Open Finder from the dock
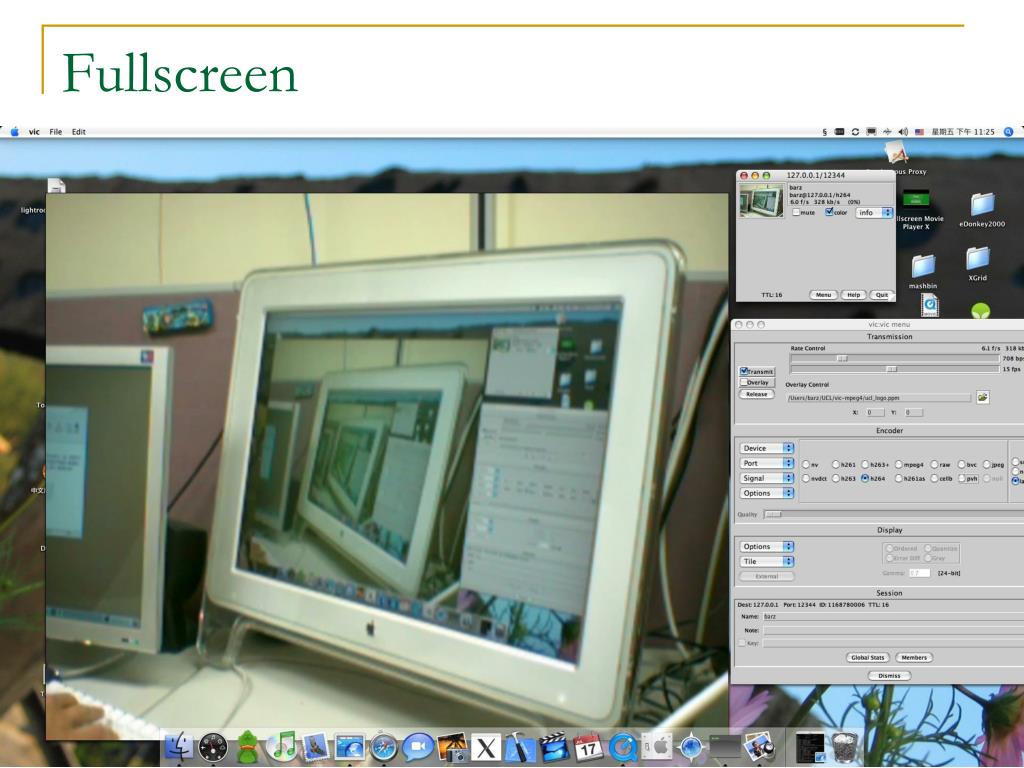The height and width of the screenshot is (768, 1024). tap(178, 746)
